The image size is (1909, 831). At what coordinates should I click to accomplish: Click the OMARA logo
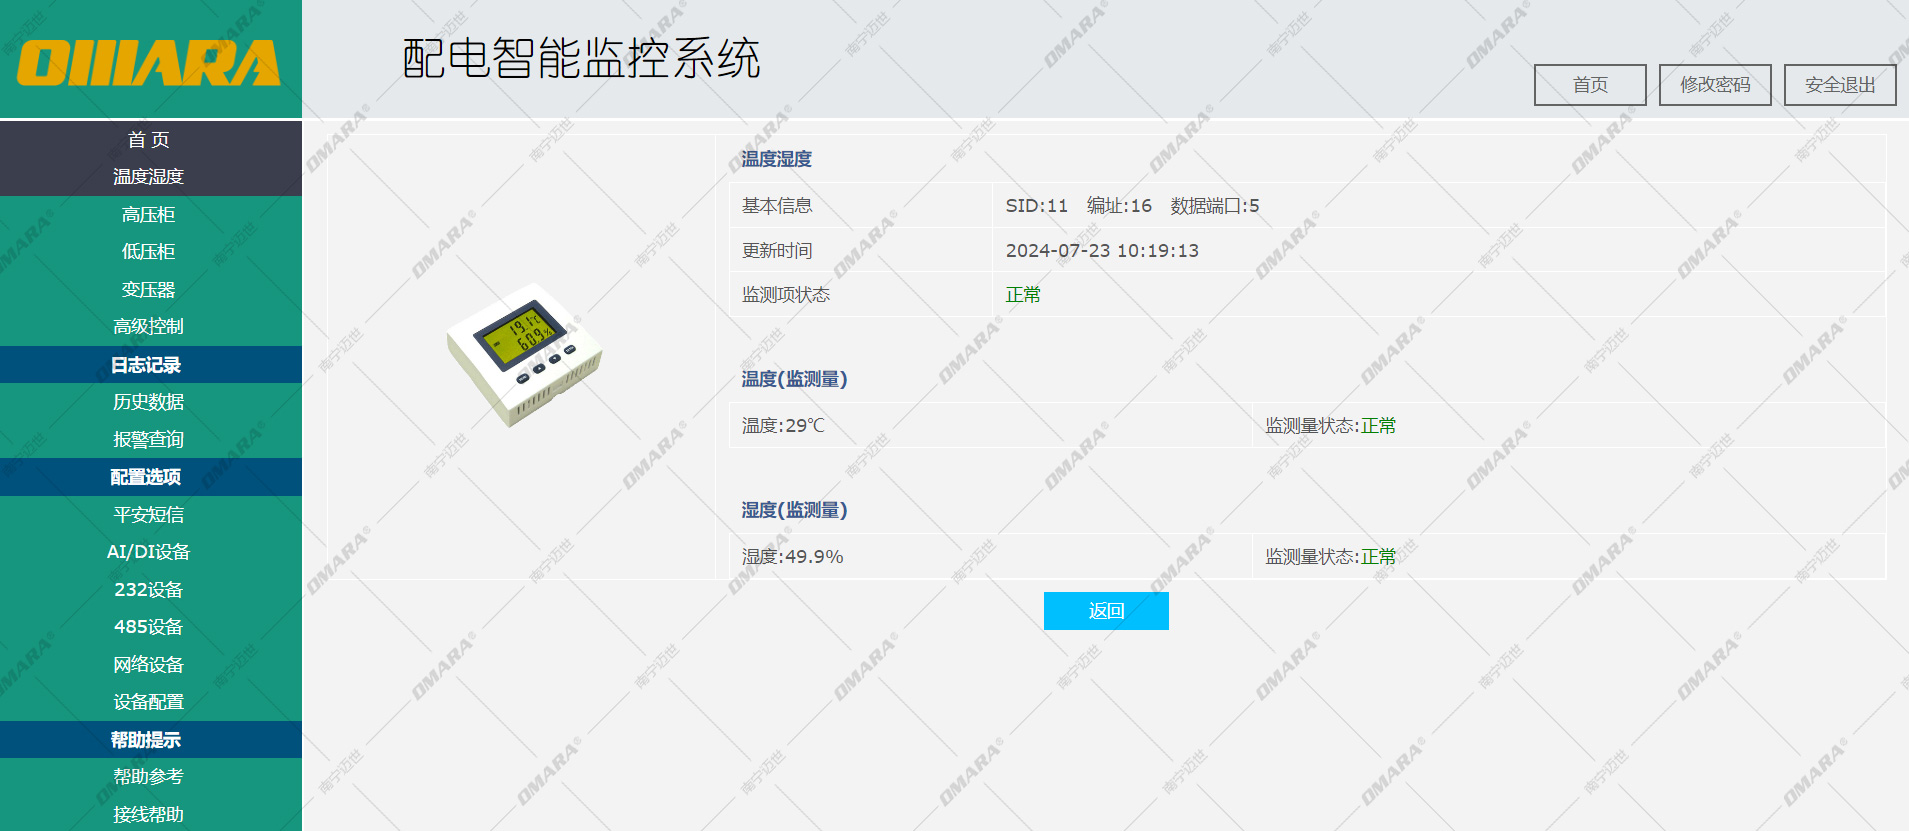[x=148, y=62]
